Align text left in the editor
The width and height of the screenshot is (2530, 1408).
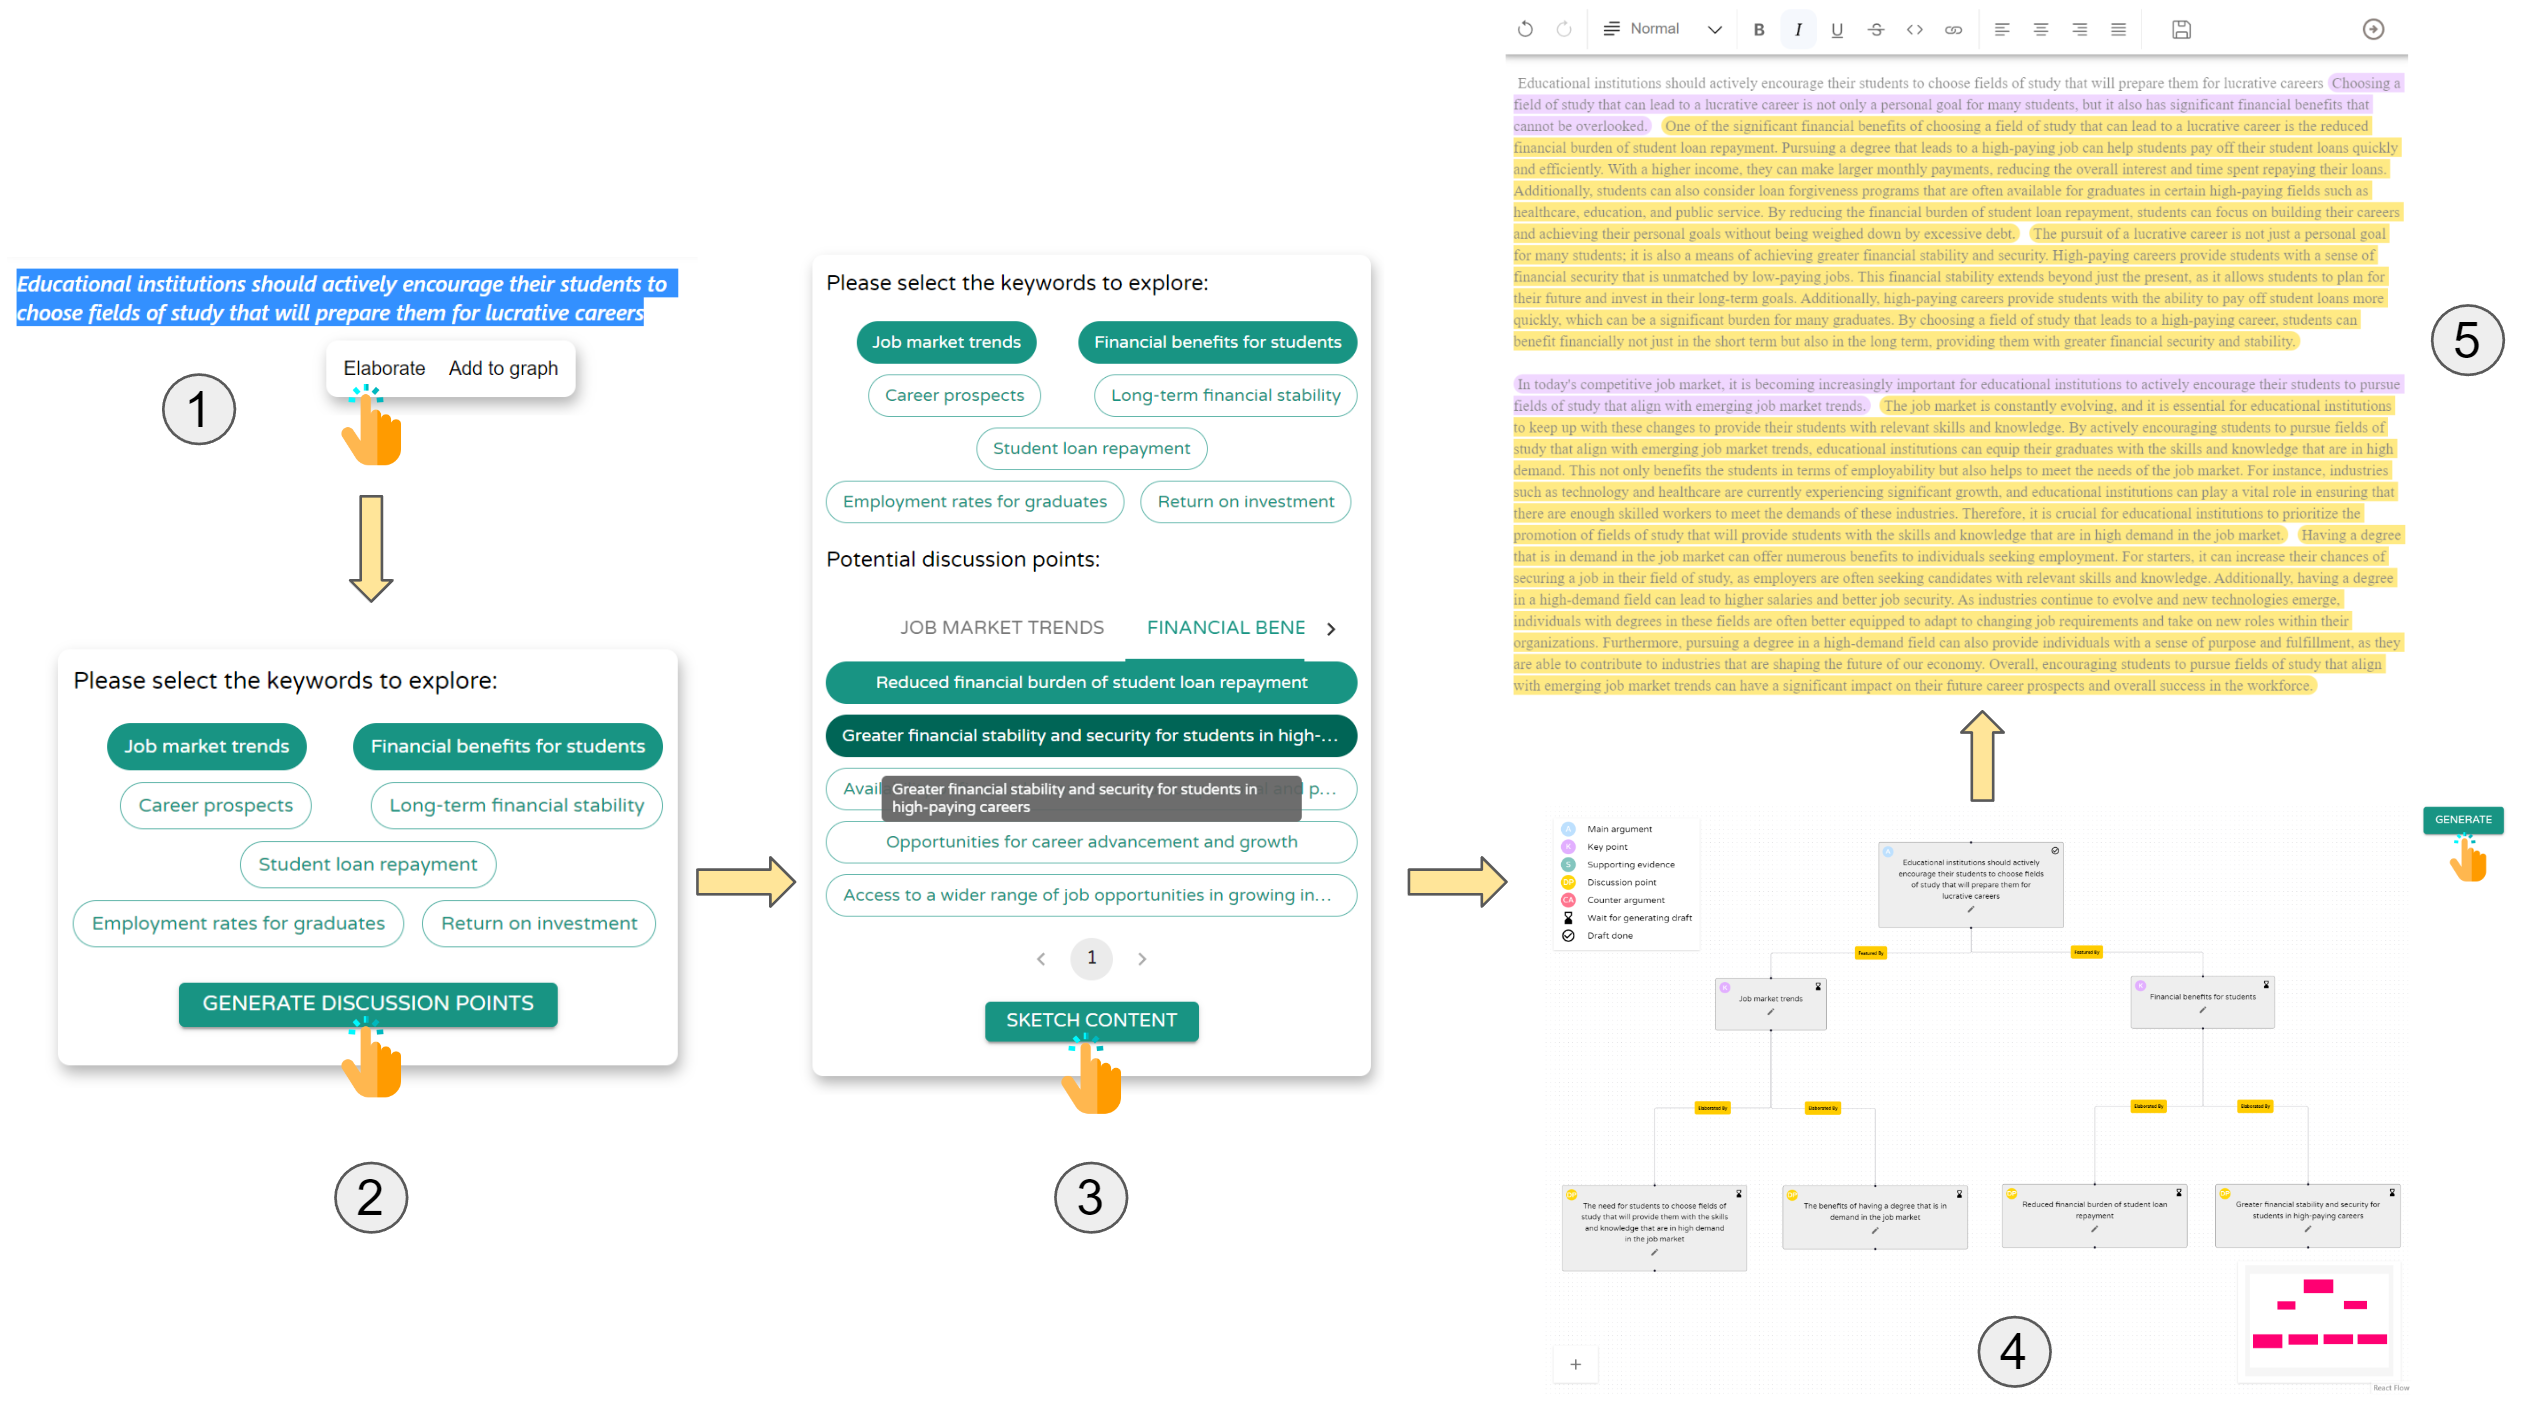2002,29
